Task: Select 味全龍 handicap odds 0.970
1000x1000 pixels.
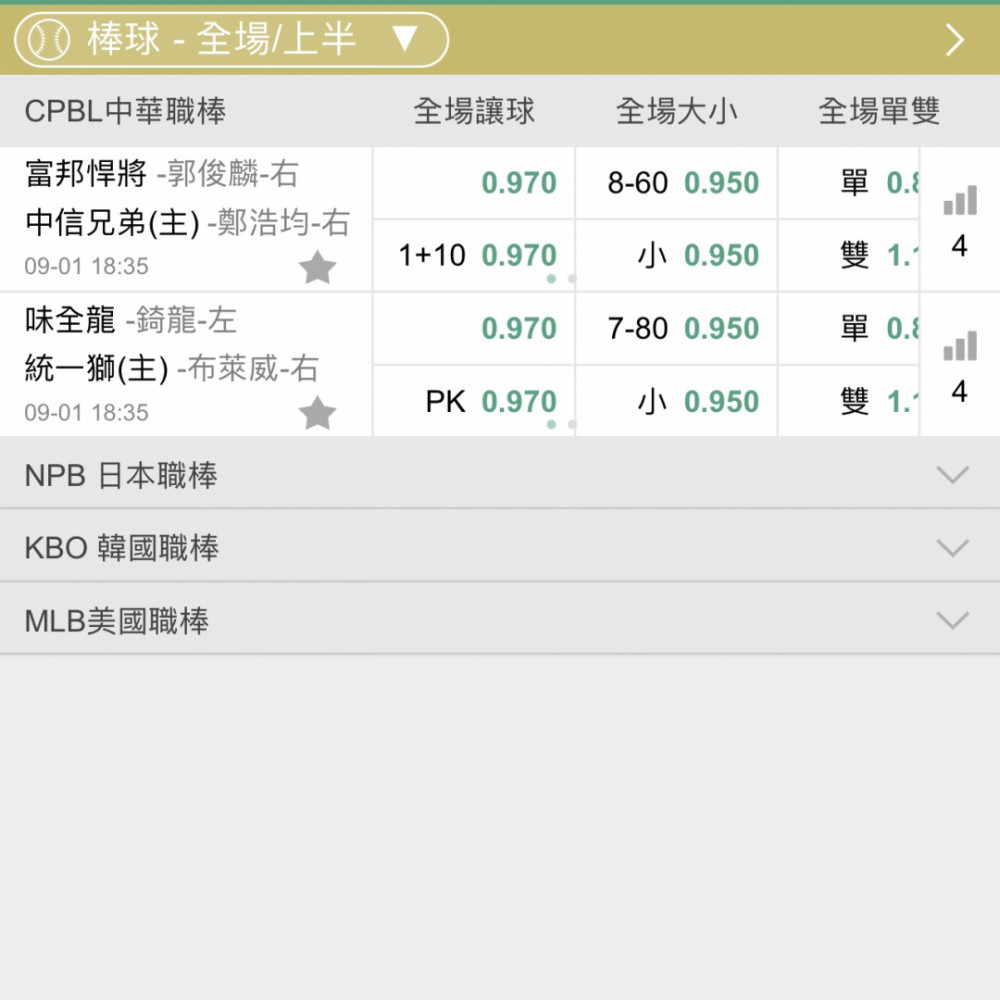Action: 474,328
